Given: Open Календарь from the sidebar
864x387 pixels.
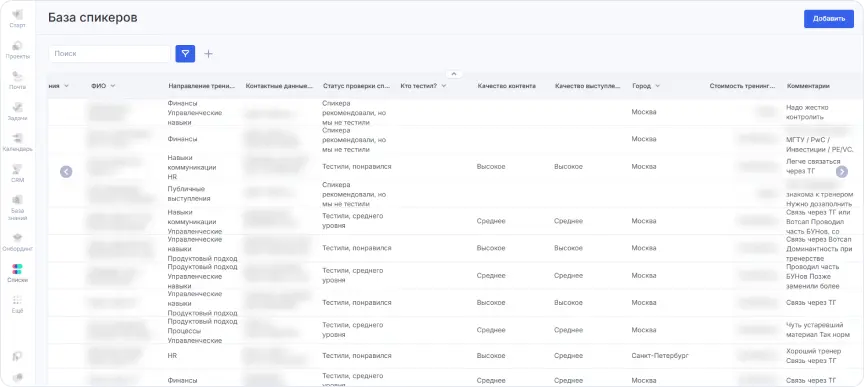Looking at the screenshot, I should pos(17,142).
